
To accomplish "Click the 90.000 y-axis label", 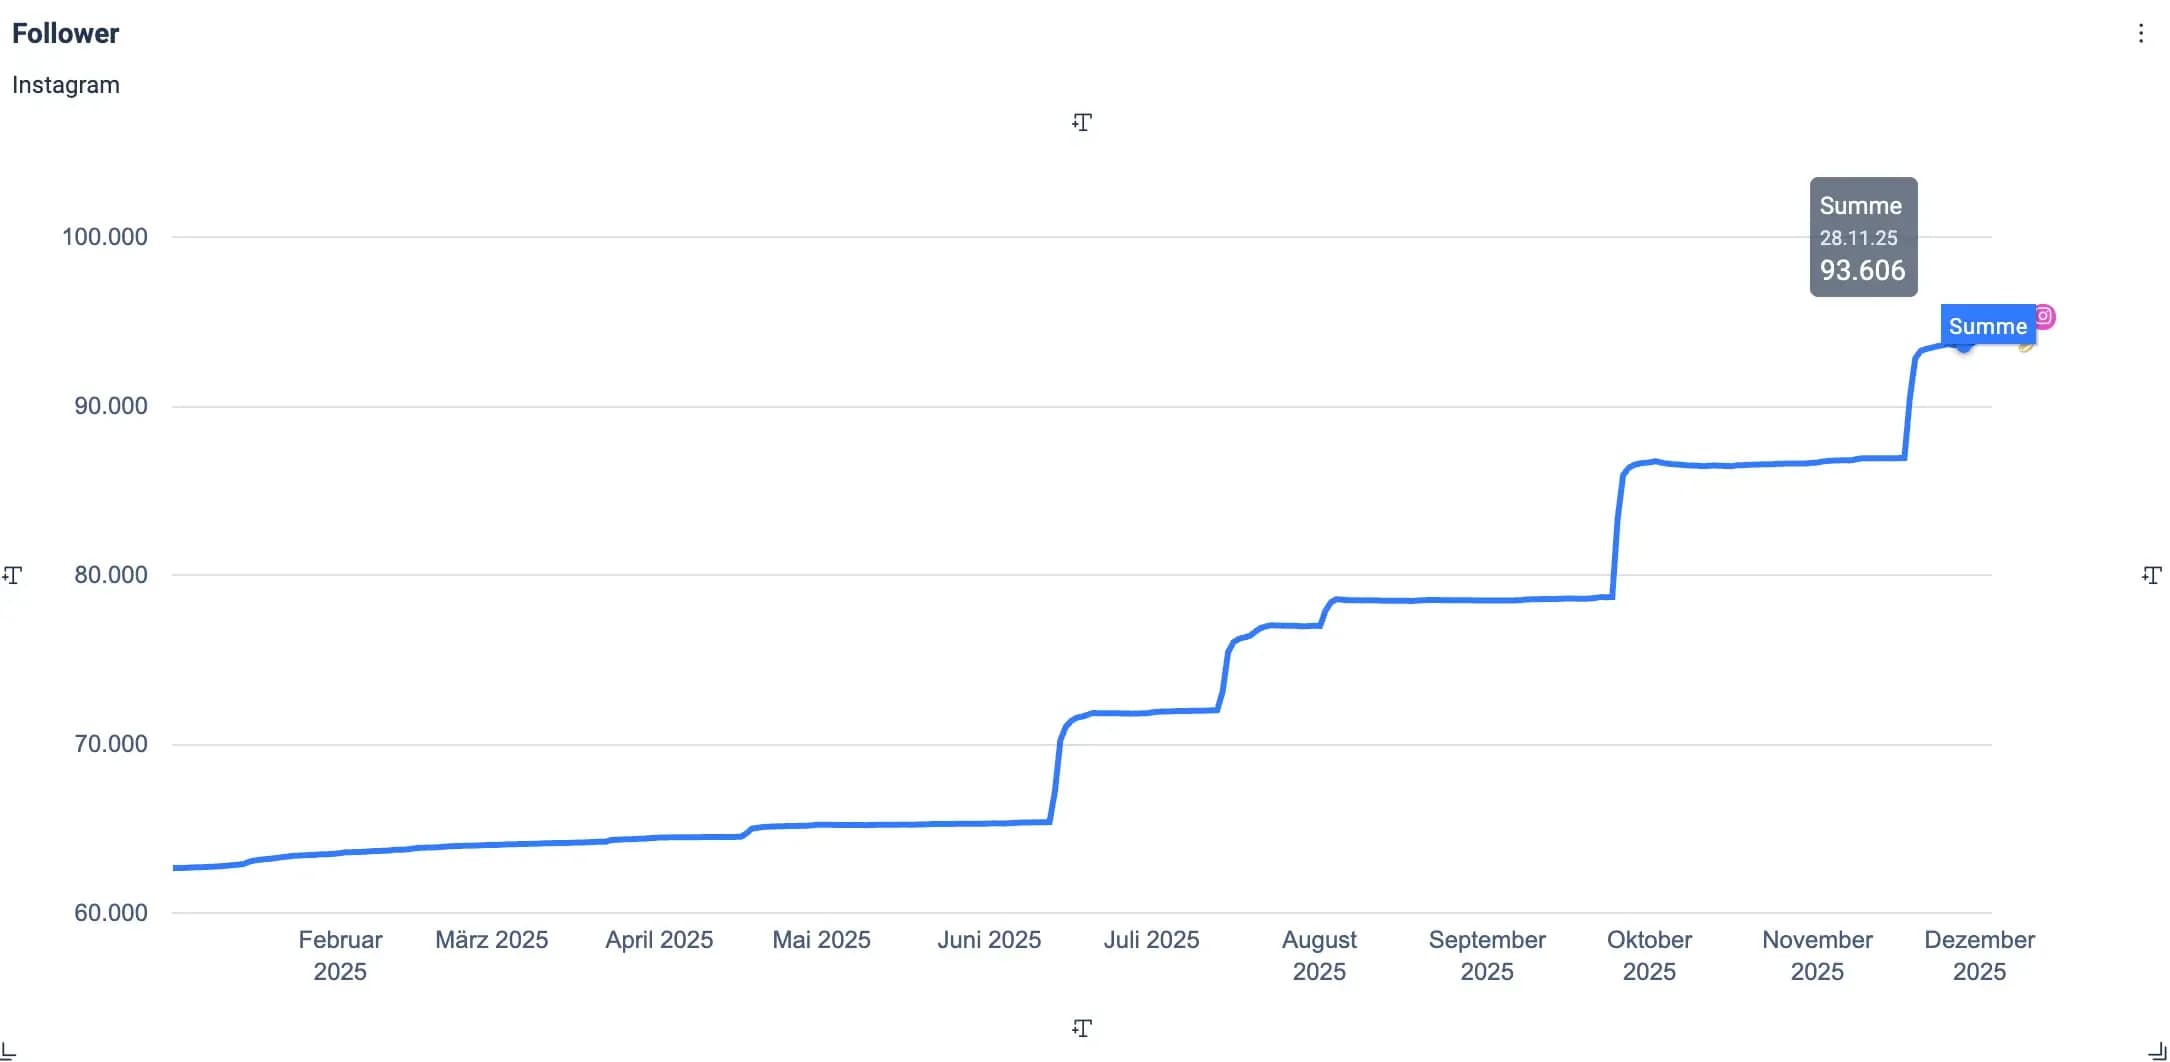I will 111,406.
